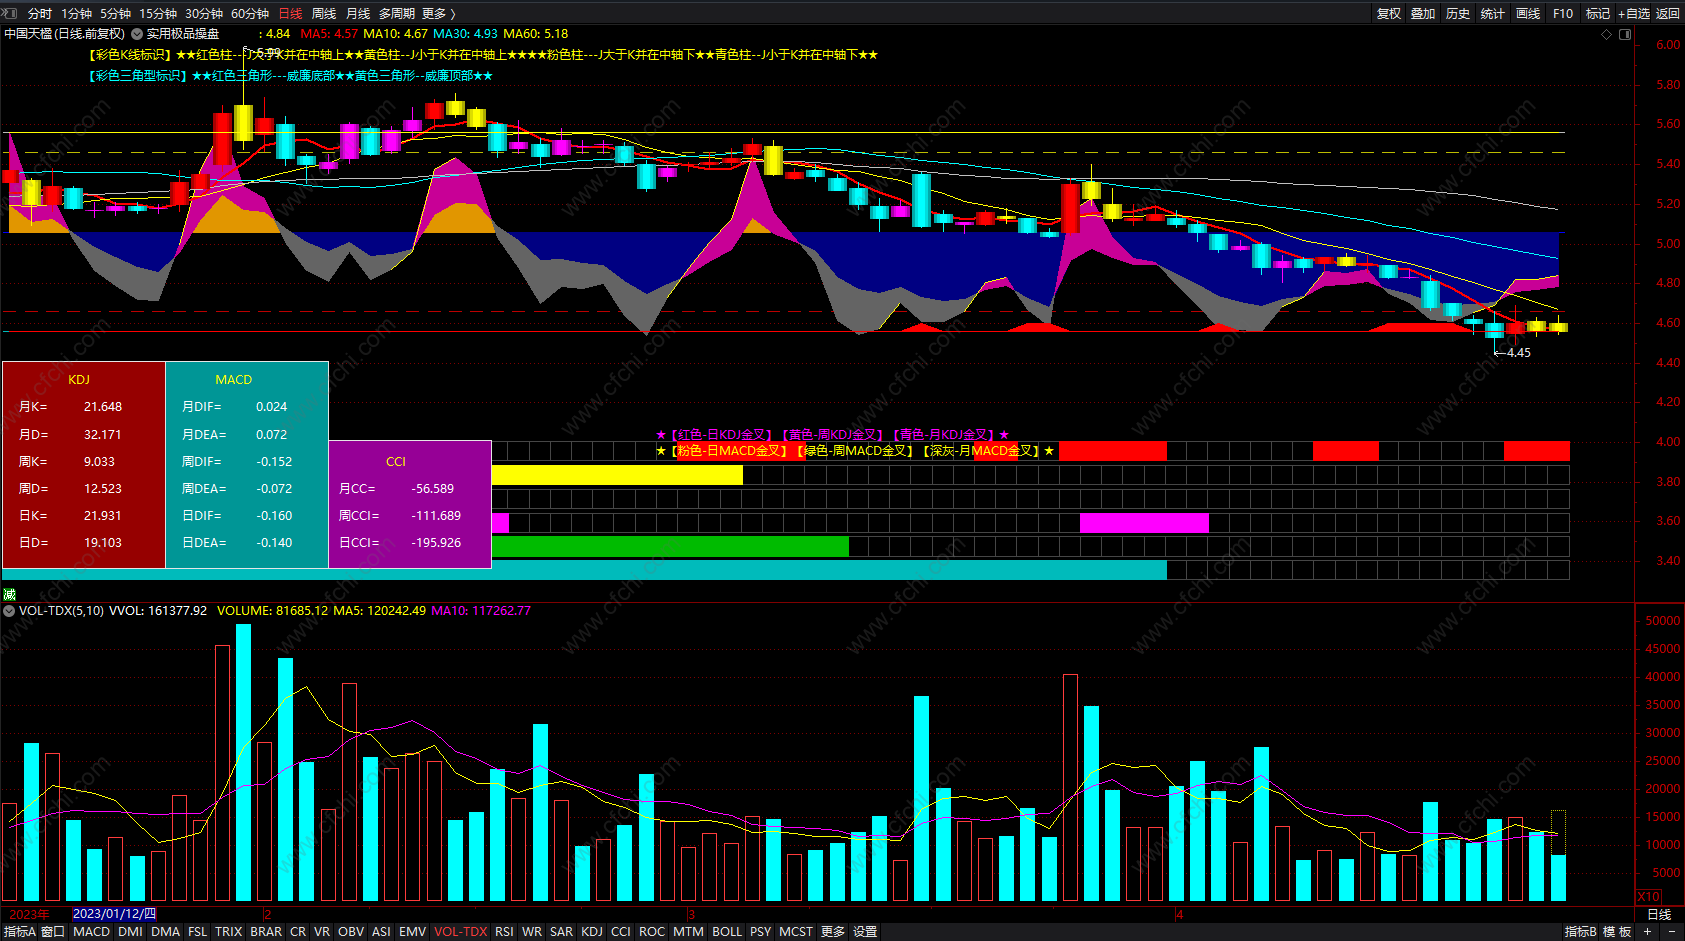1685x941 pixels.
Task: Switch to 日线 daily chart
Action: click(290, 13)
